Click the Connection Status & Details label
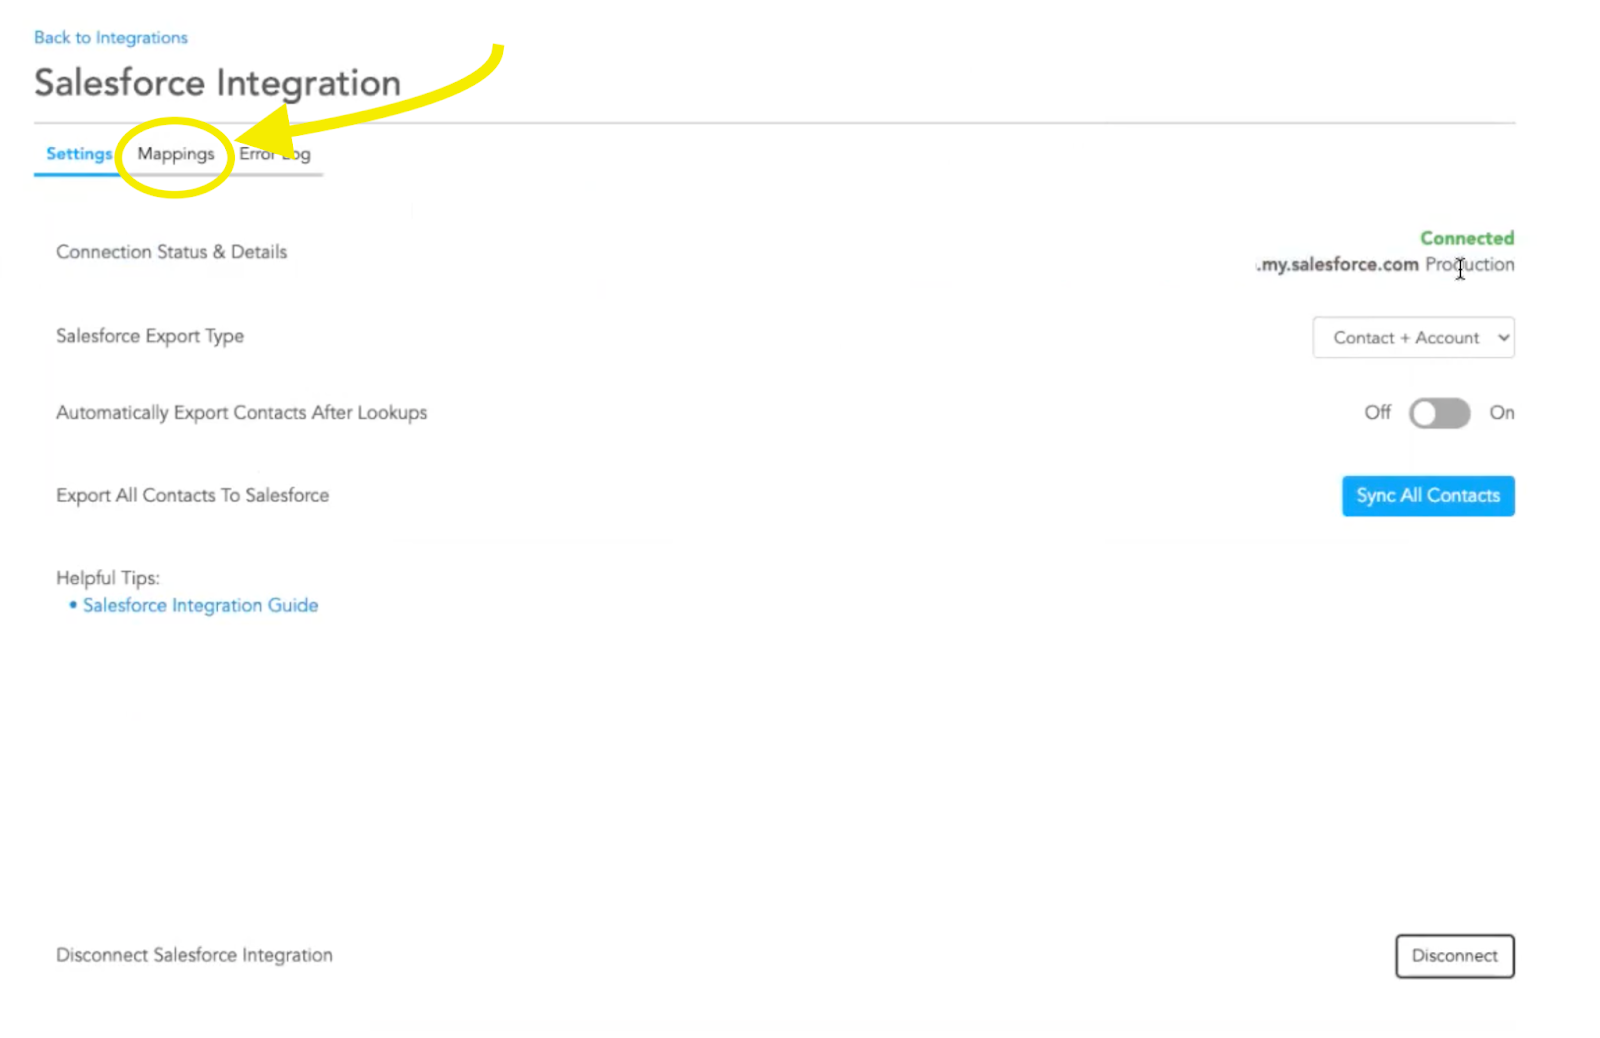The image size is (1600, 1038). 172,252
